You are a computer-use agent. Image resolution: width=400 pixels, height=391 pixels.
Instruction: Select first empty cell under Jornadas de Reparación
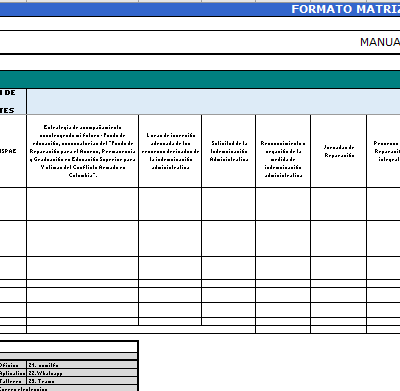[x=339, y=204]
